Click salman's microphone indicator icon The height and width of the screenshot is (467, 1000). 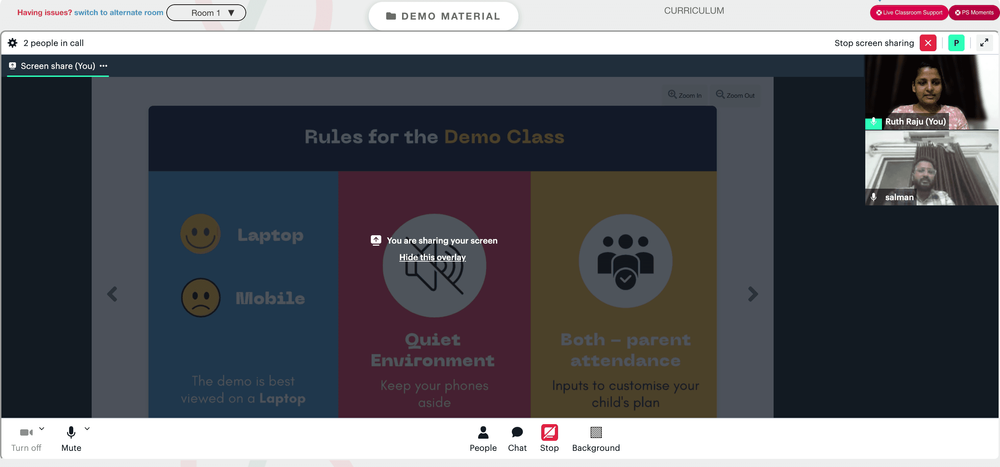tap(873, 198)
